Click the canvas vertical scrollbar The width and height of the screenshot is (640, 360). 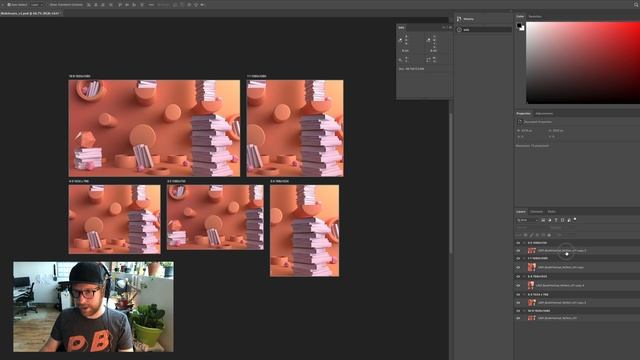click(x=451, y=184)
